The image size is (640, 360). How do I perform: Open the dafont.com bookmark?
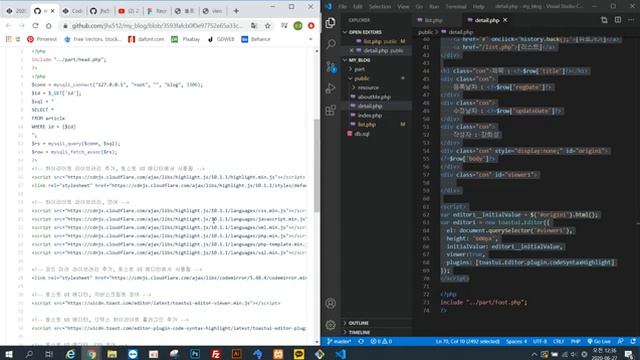[146, 39]
